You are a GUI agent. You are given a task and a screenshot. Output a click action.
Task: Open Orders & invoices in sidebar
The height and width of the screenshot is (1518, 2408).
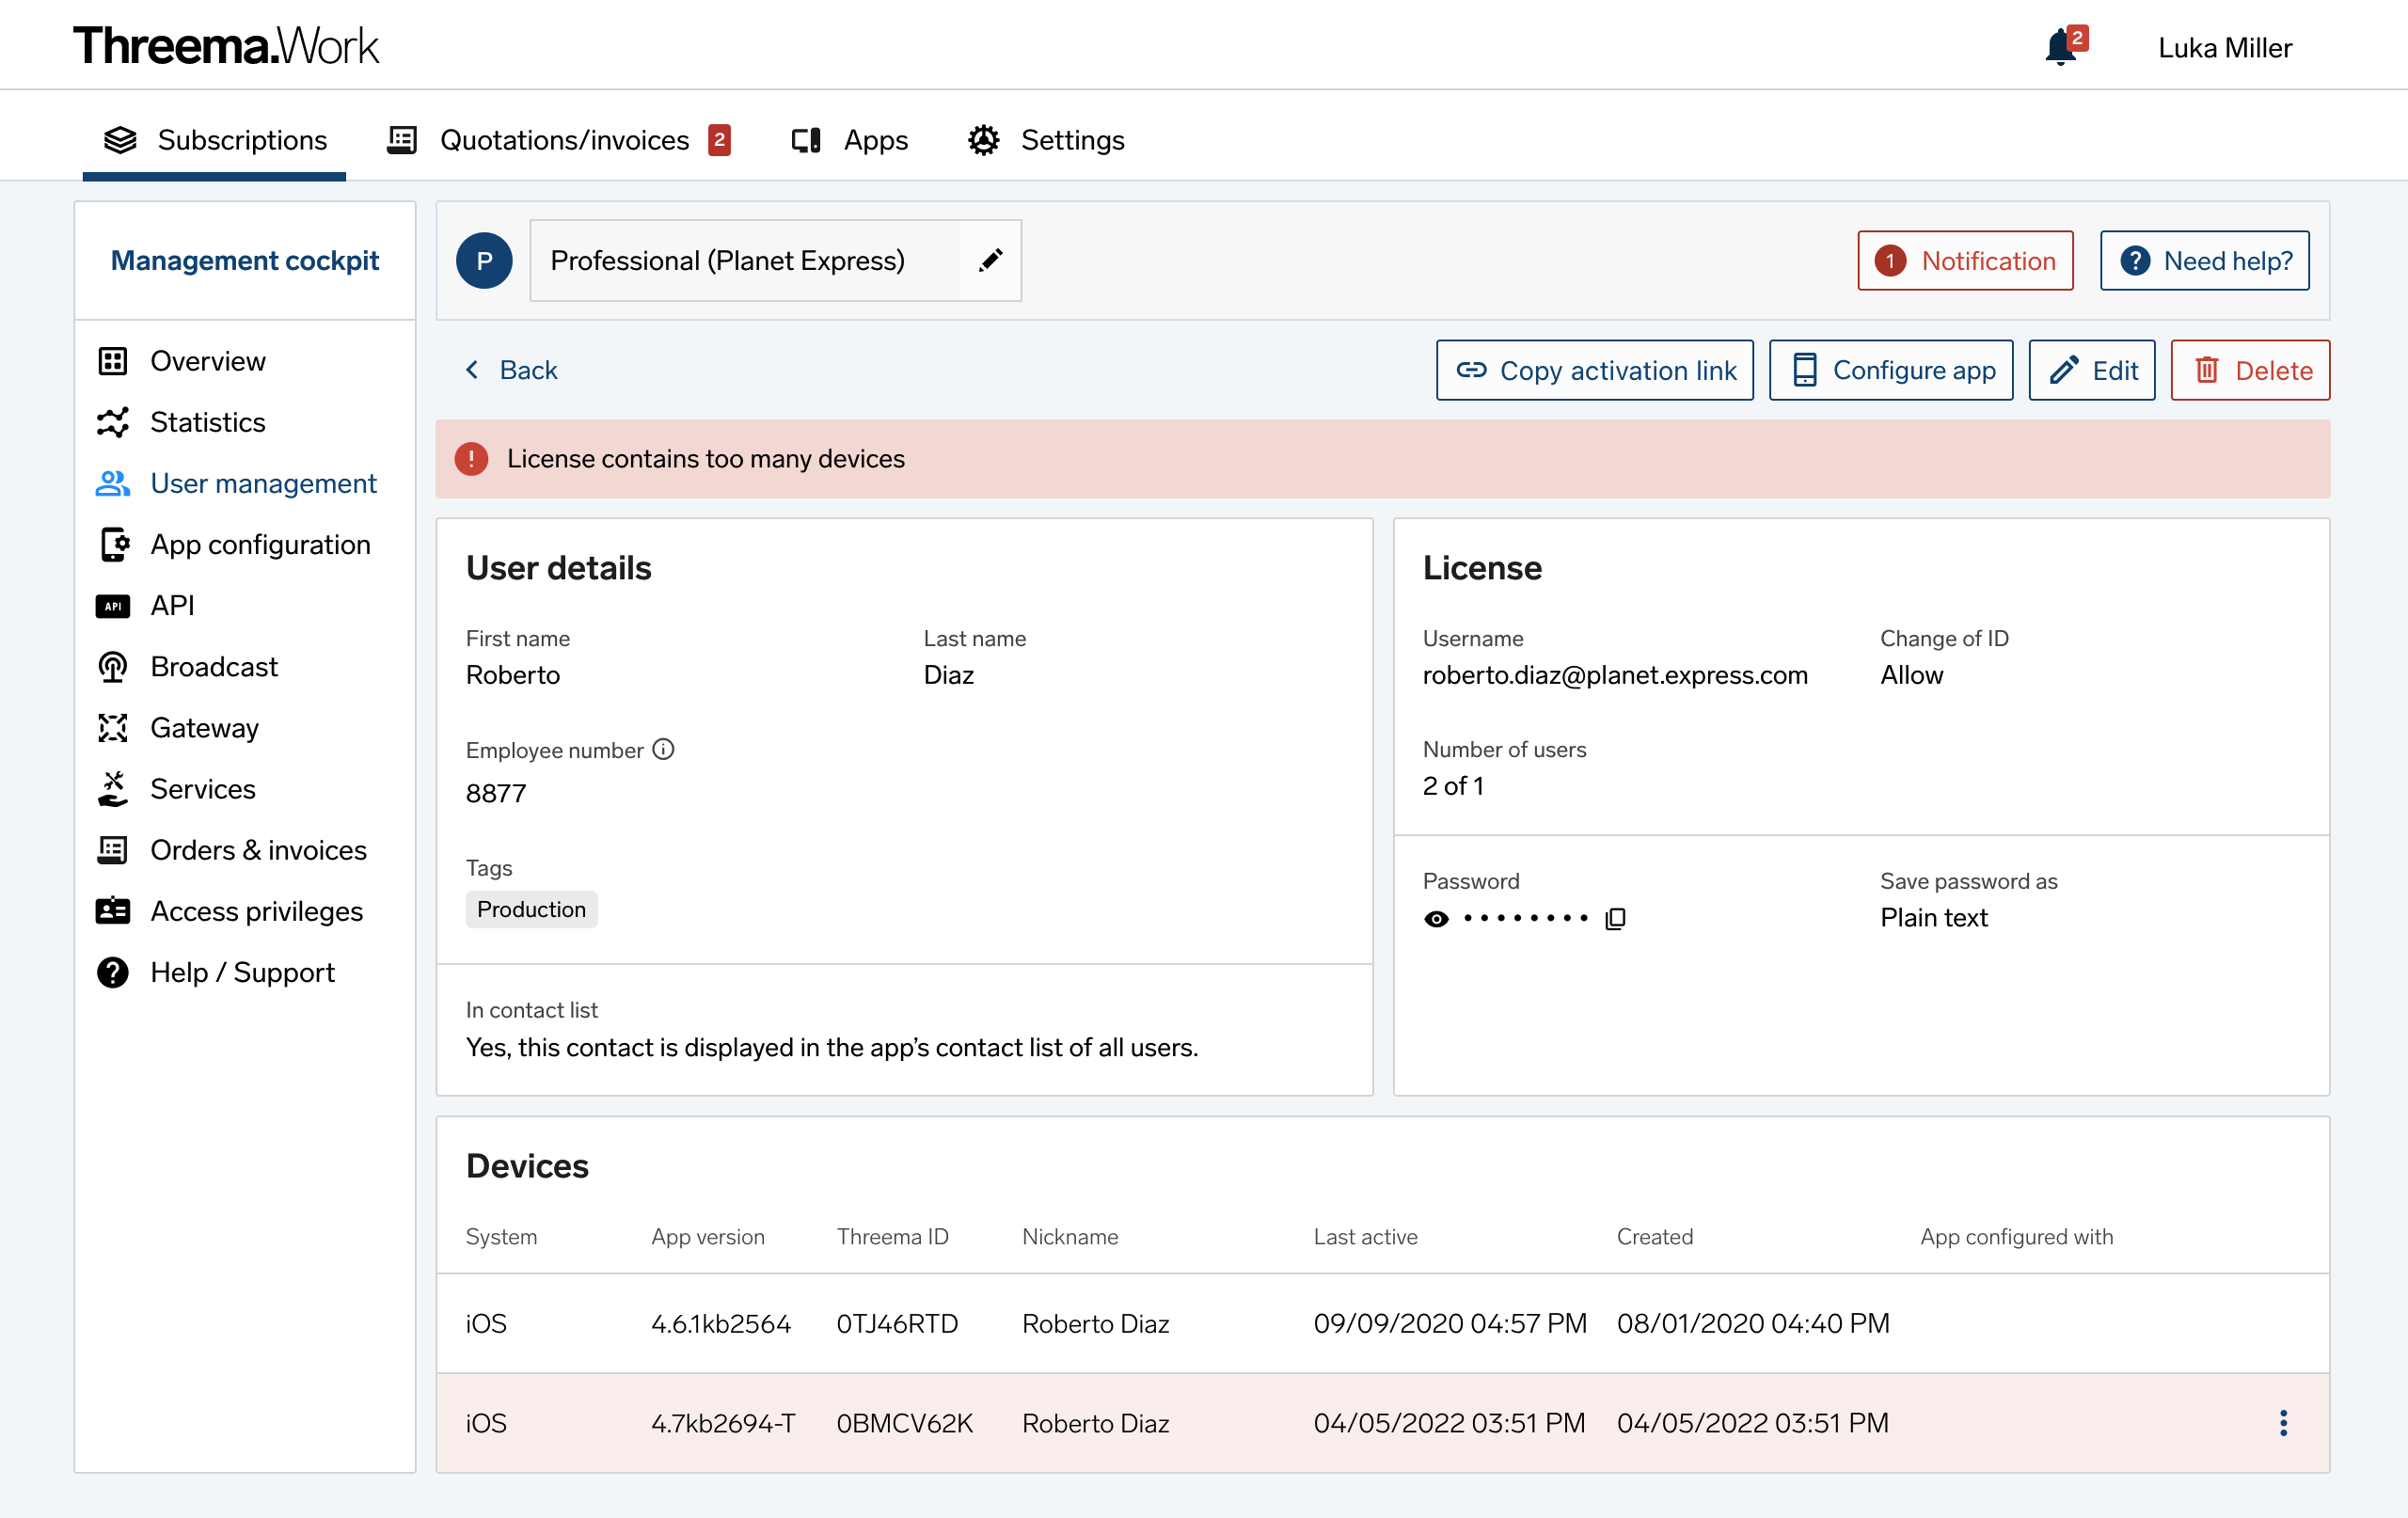click(245, 850)
